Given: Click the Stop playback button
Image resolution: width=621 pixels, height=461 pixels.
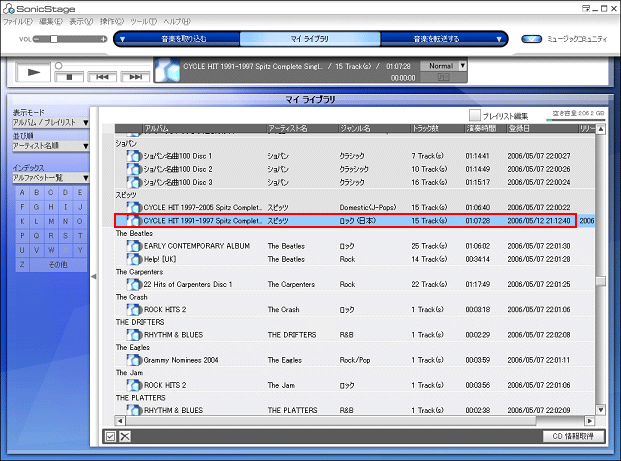Looking at the screenshot, I should pos(69,76).
